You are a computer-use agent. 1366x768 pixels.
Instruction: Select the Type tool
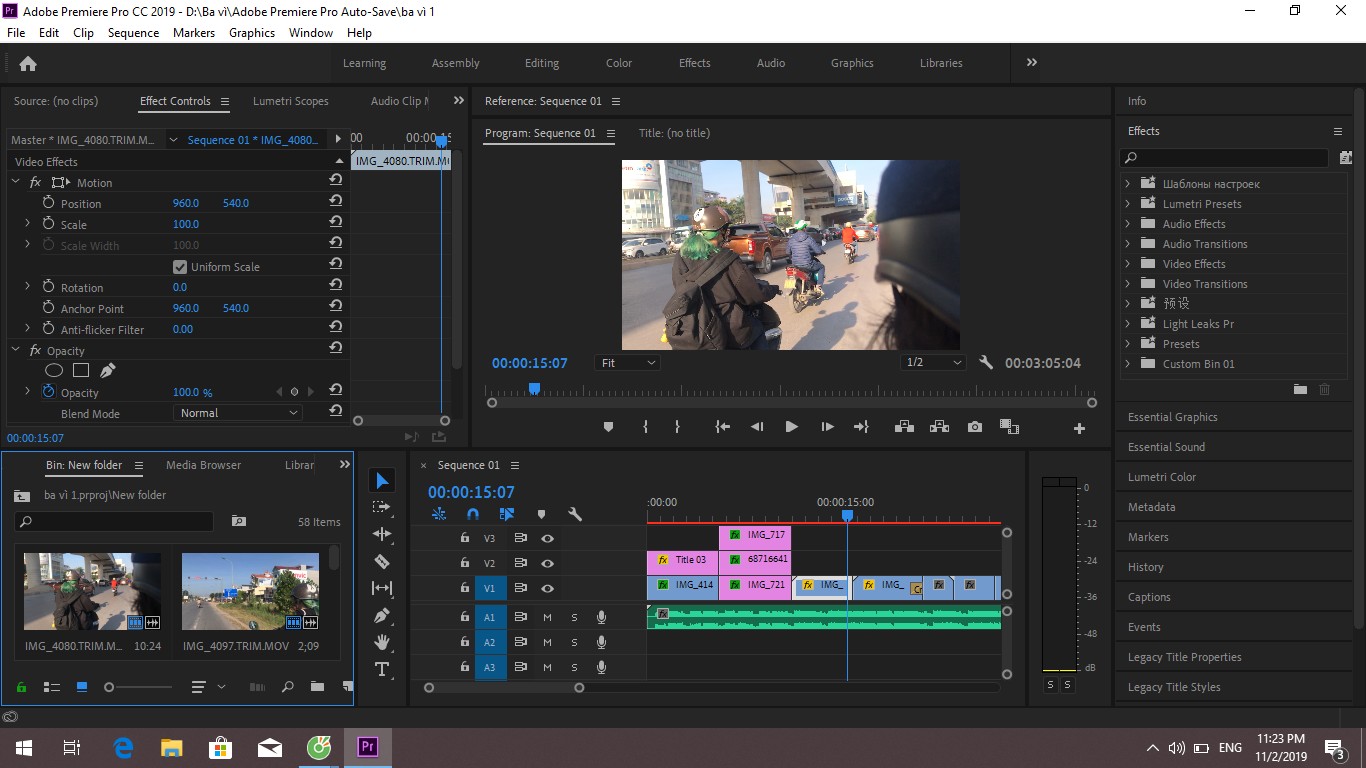pyautogui.click(x=381, y=669)
